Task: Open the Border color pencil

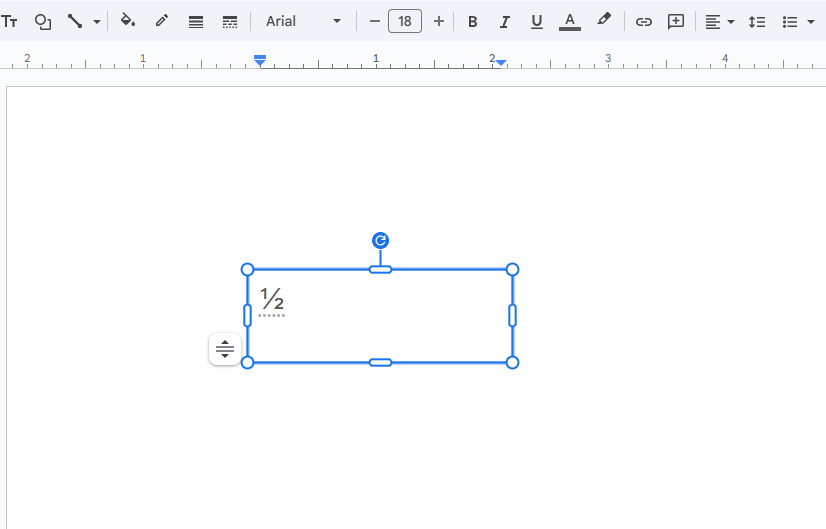Action: click(161, 21)
